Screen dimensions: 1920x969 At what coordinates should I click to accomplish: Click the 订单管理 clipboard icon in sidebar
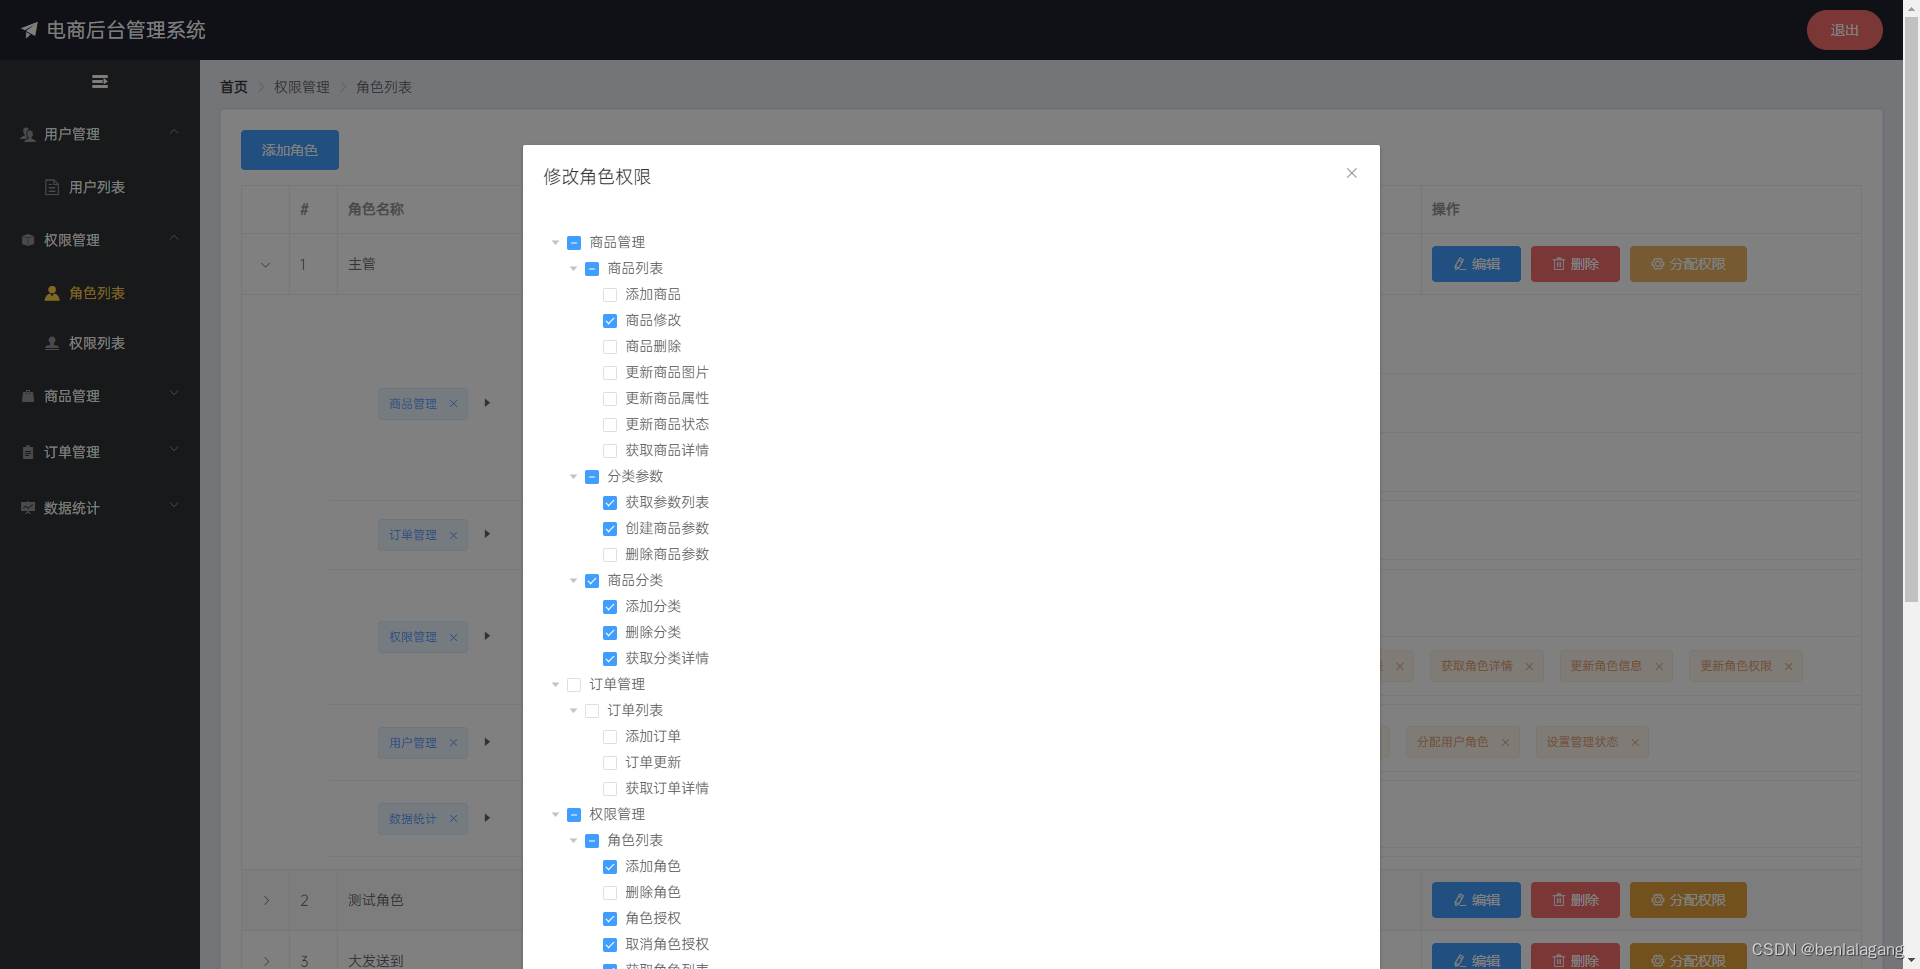click(x=28, y=452)
